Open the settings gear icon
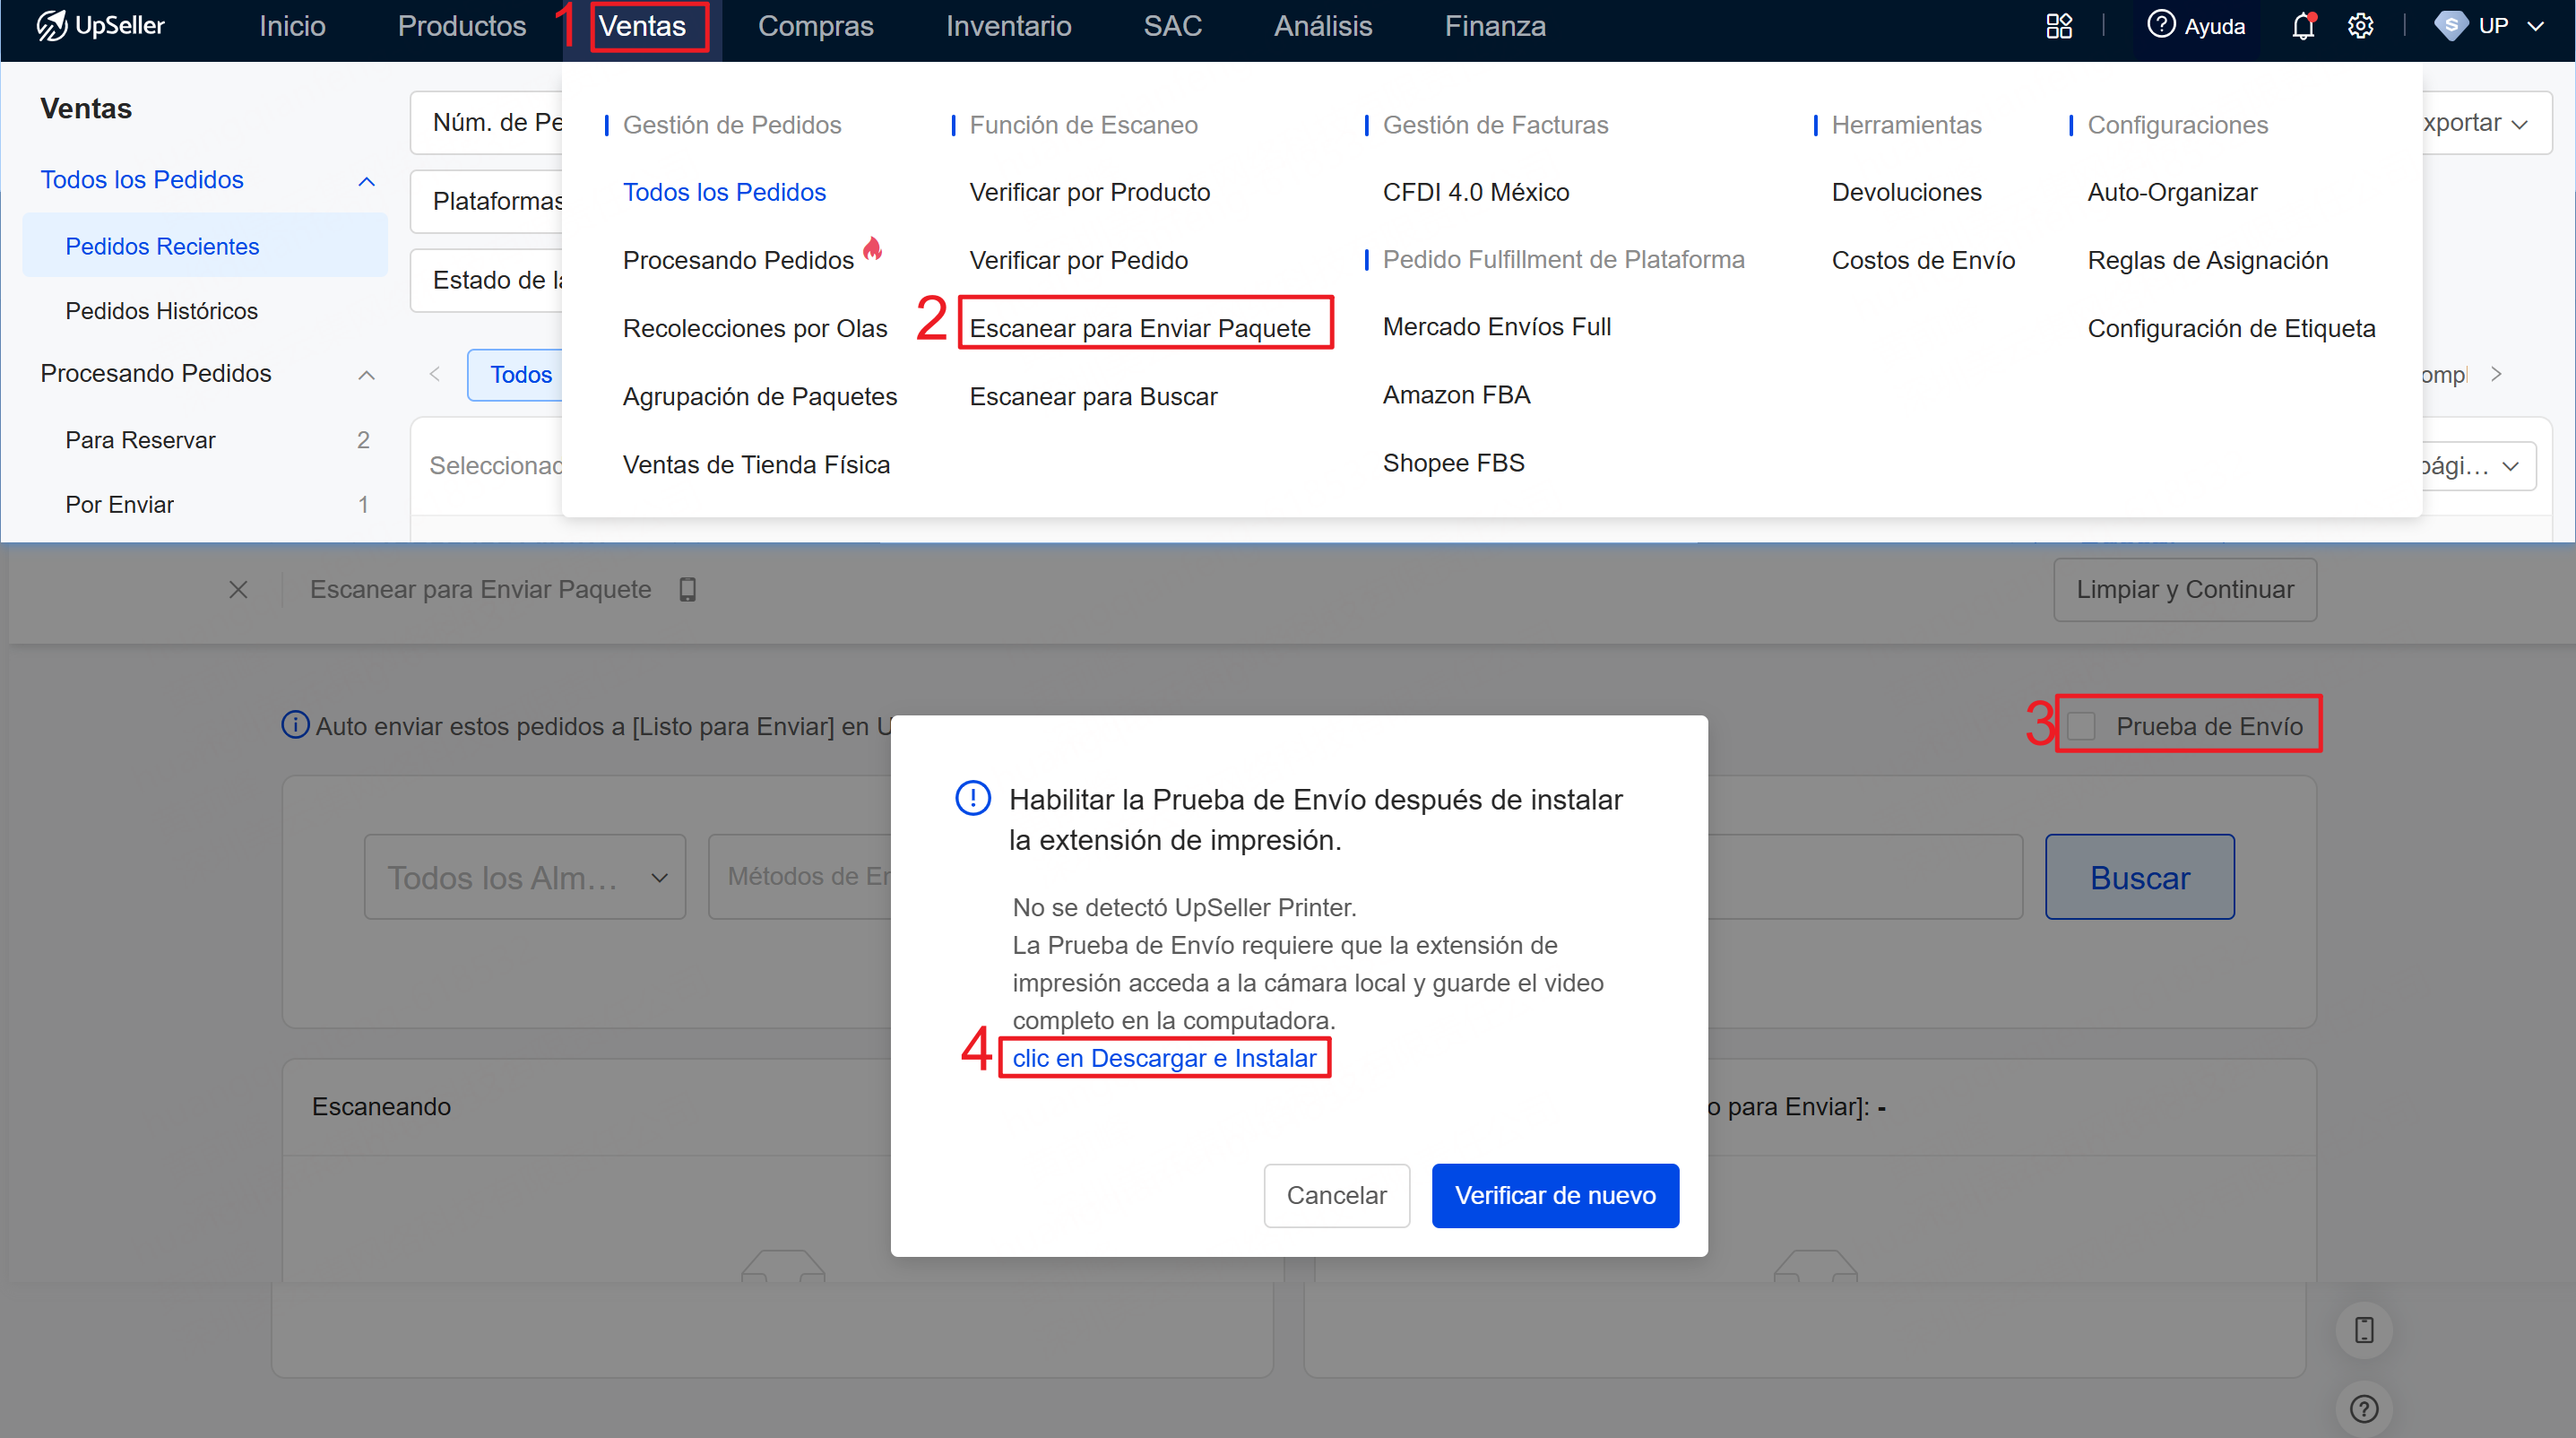The width and height of the screenshot is (2576, 1438). click(x=2361, y=26)
